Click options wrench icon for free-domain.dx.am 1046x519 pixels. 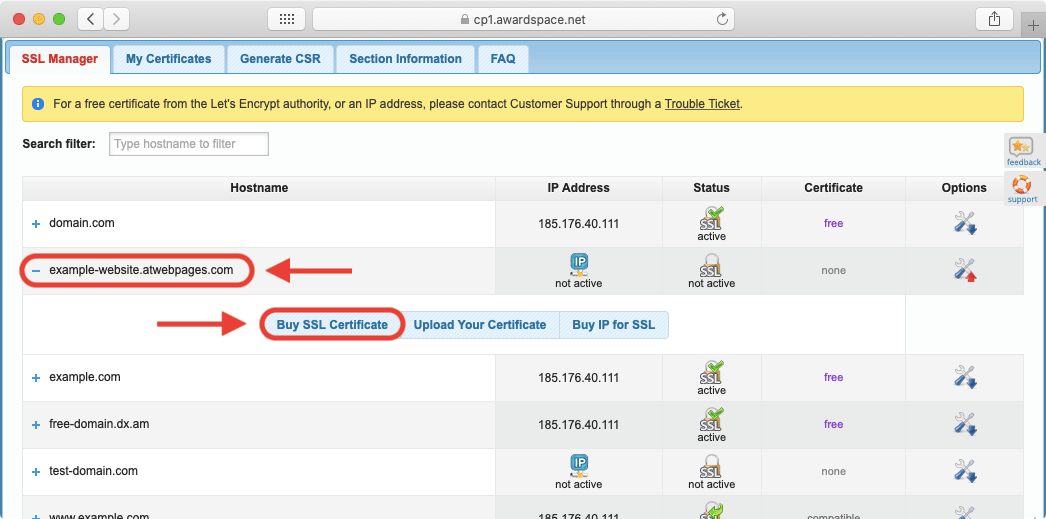[964, 424]
